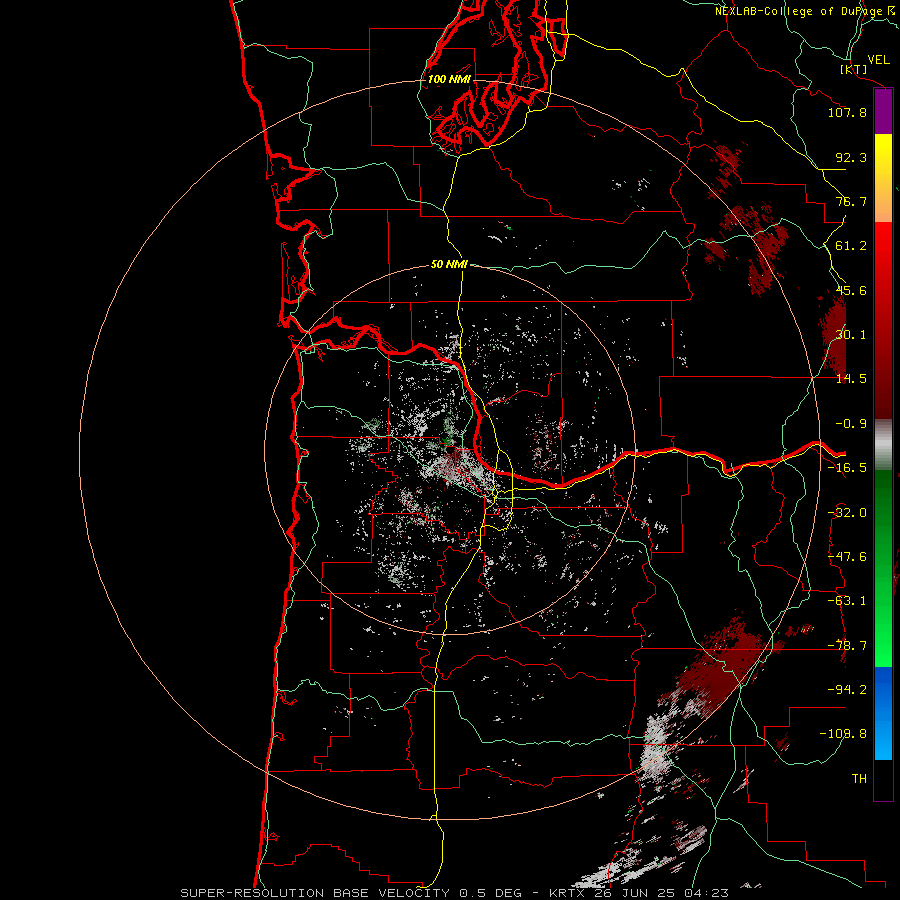This screenshot has width=900, height=900.
Task: Click the 45.6 scale value
Action: pyautogui.click(x=851, y=290)
